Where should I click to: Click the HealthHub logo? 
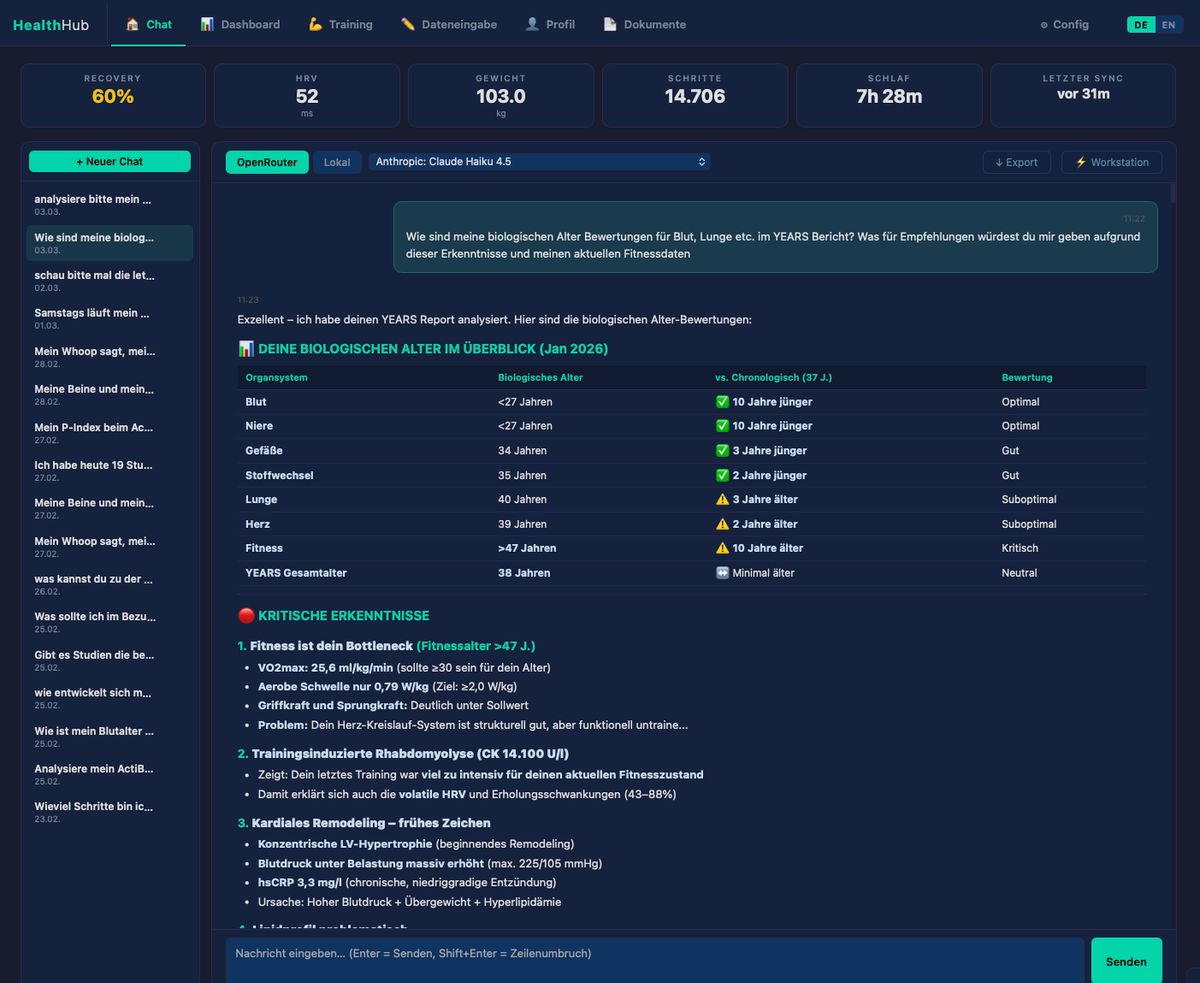click(x=51, y=25)
